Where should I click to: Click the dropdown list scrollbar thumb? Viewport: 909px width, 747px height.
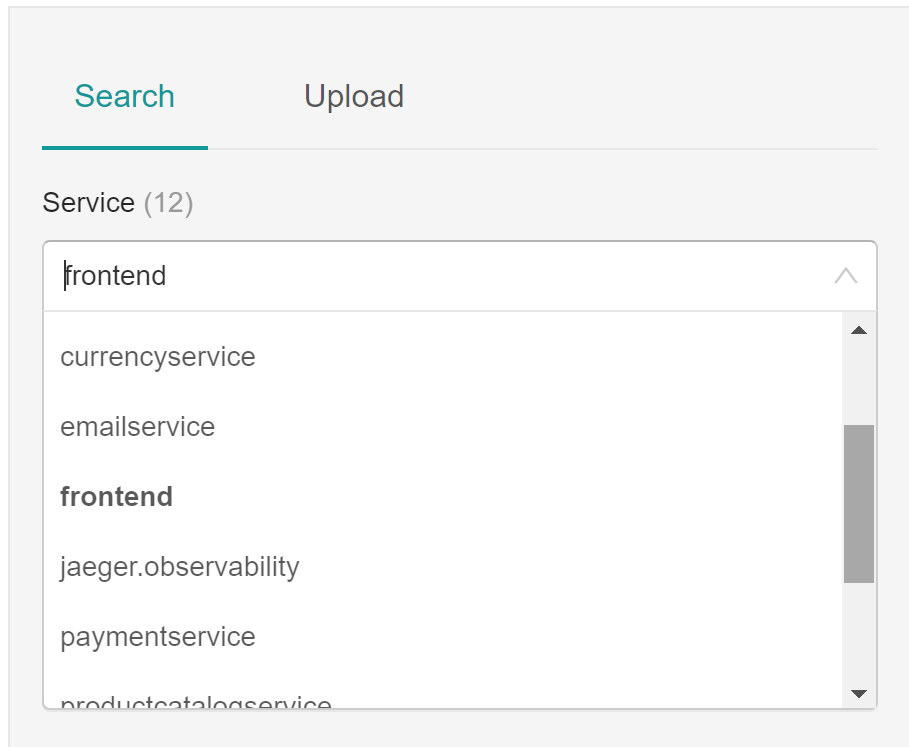pos(858,503)
